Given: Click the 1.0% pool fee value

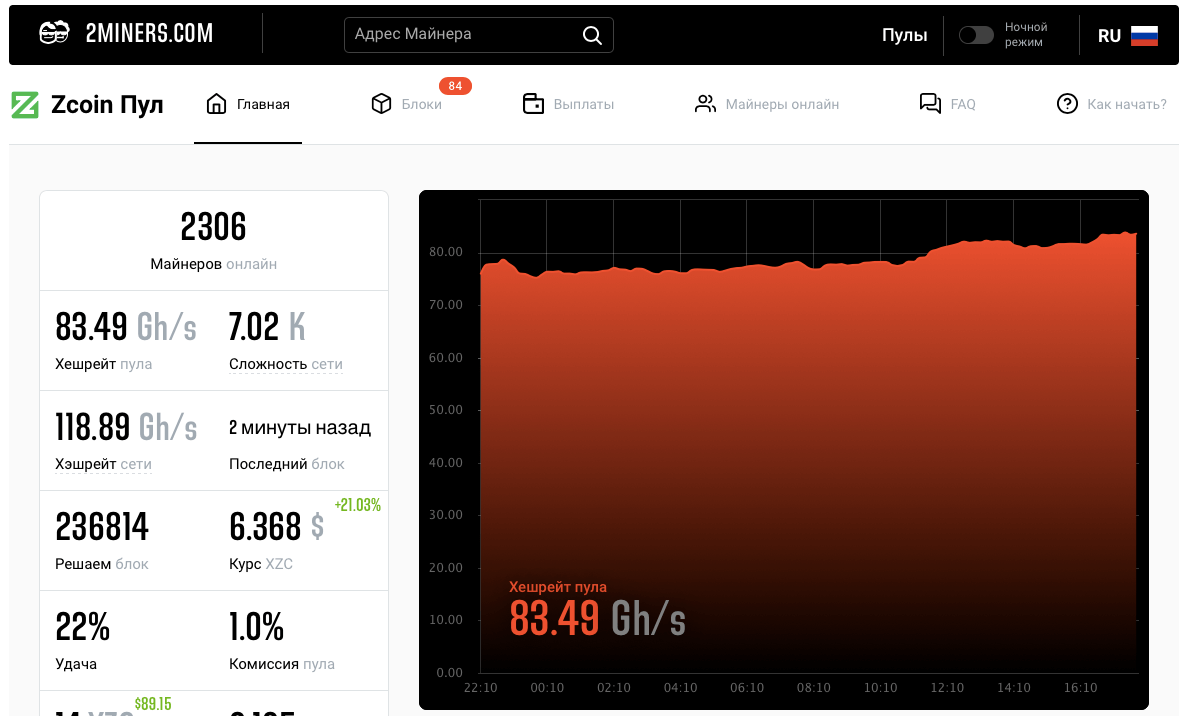Looking at the screenshot, I should tap(257, 627).
